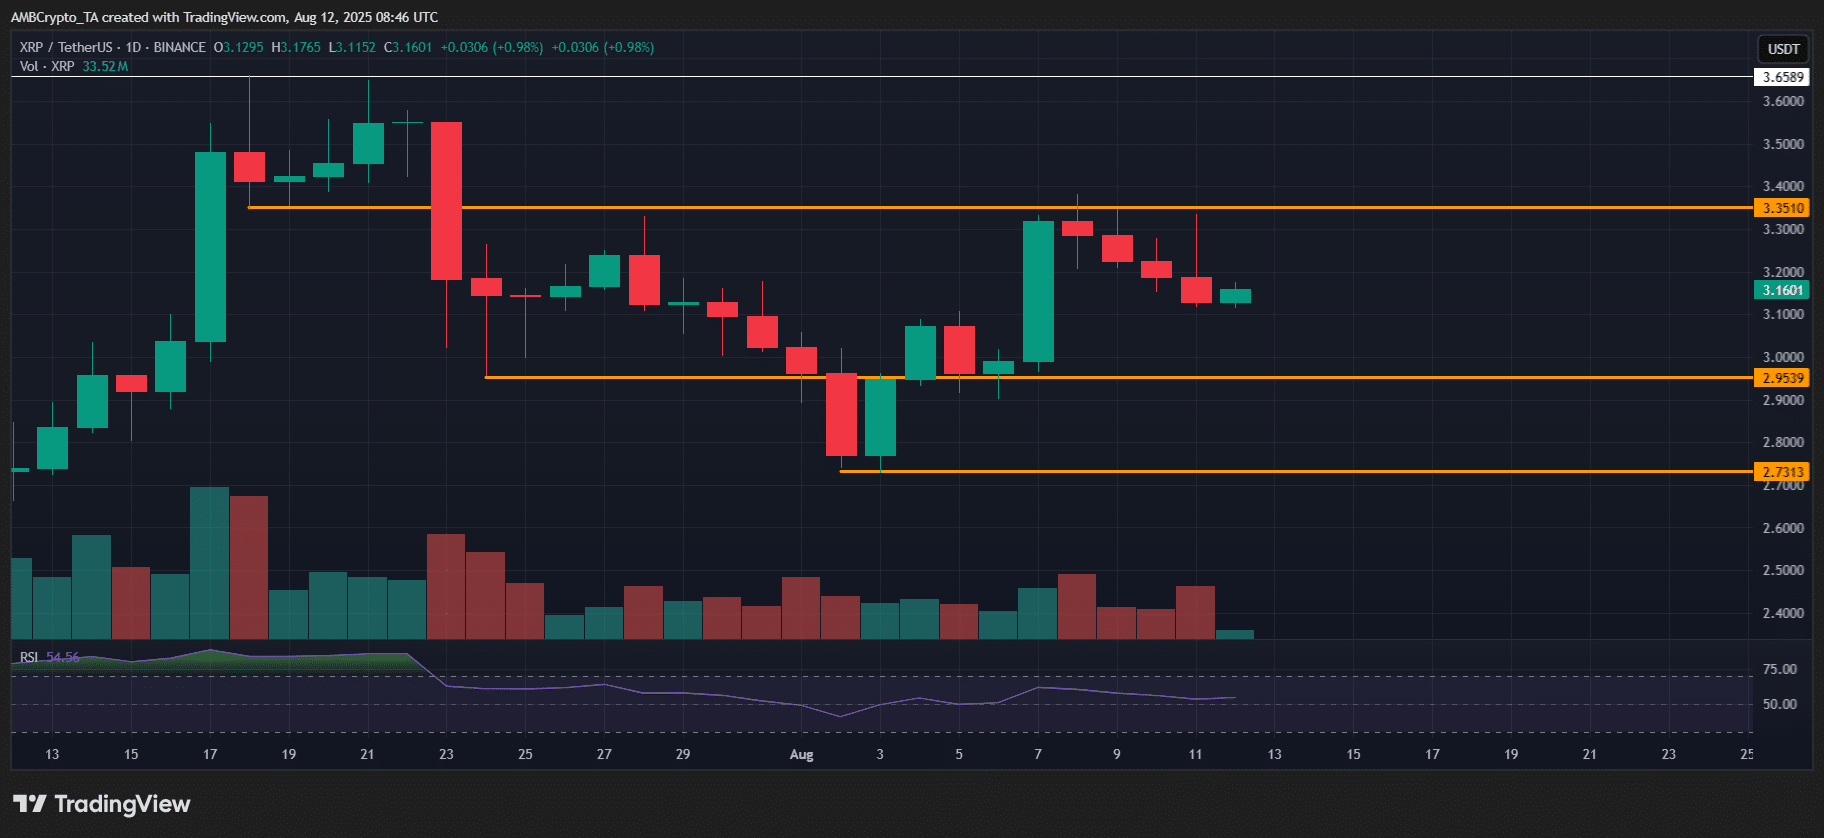Select the white horizontal line at 3.6589

(900, 76)
